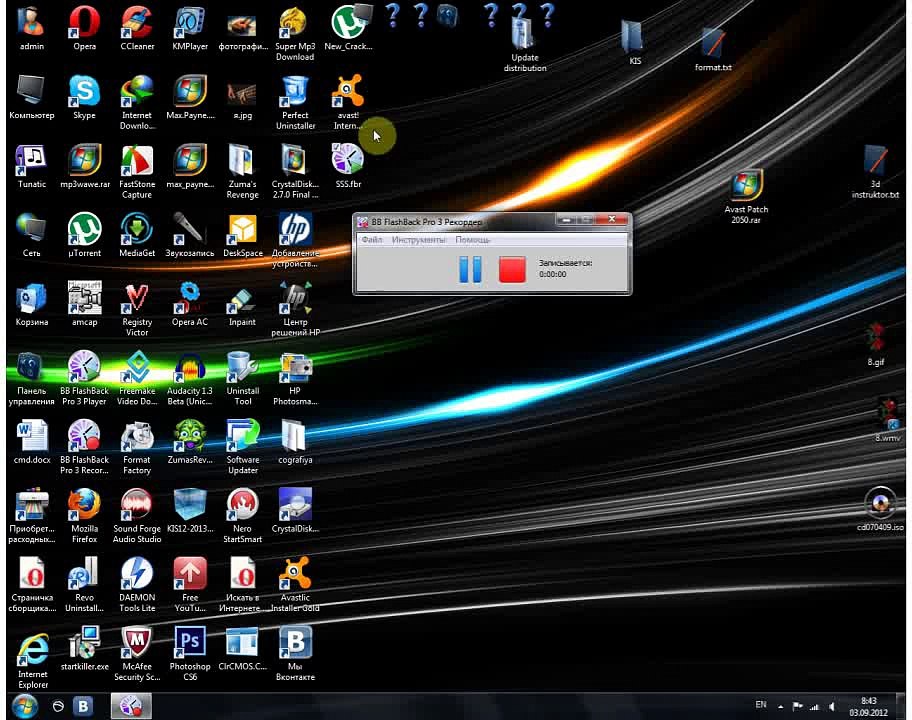The image size is (912, 720).
Task: Select the Freemake Video Downloader icon
Action: (x=137, y=378)
